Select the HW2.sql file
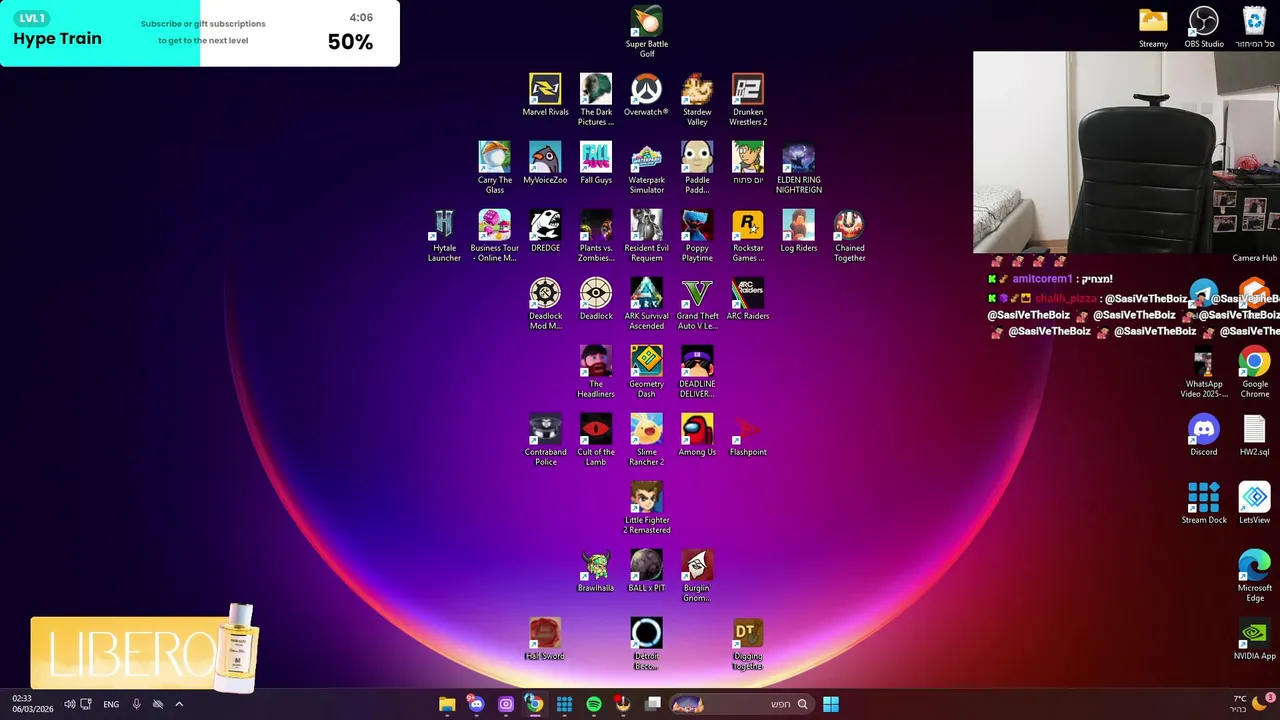The image size is (1280, 720). [1254, 435]
